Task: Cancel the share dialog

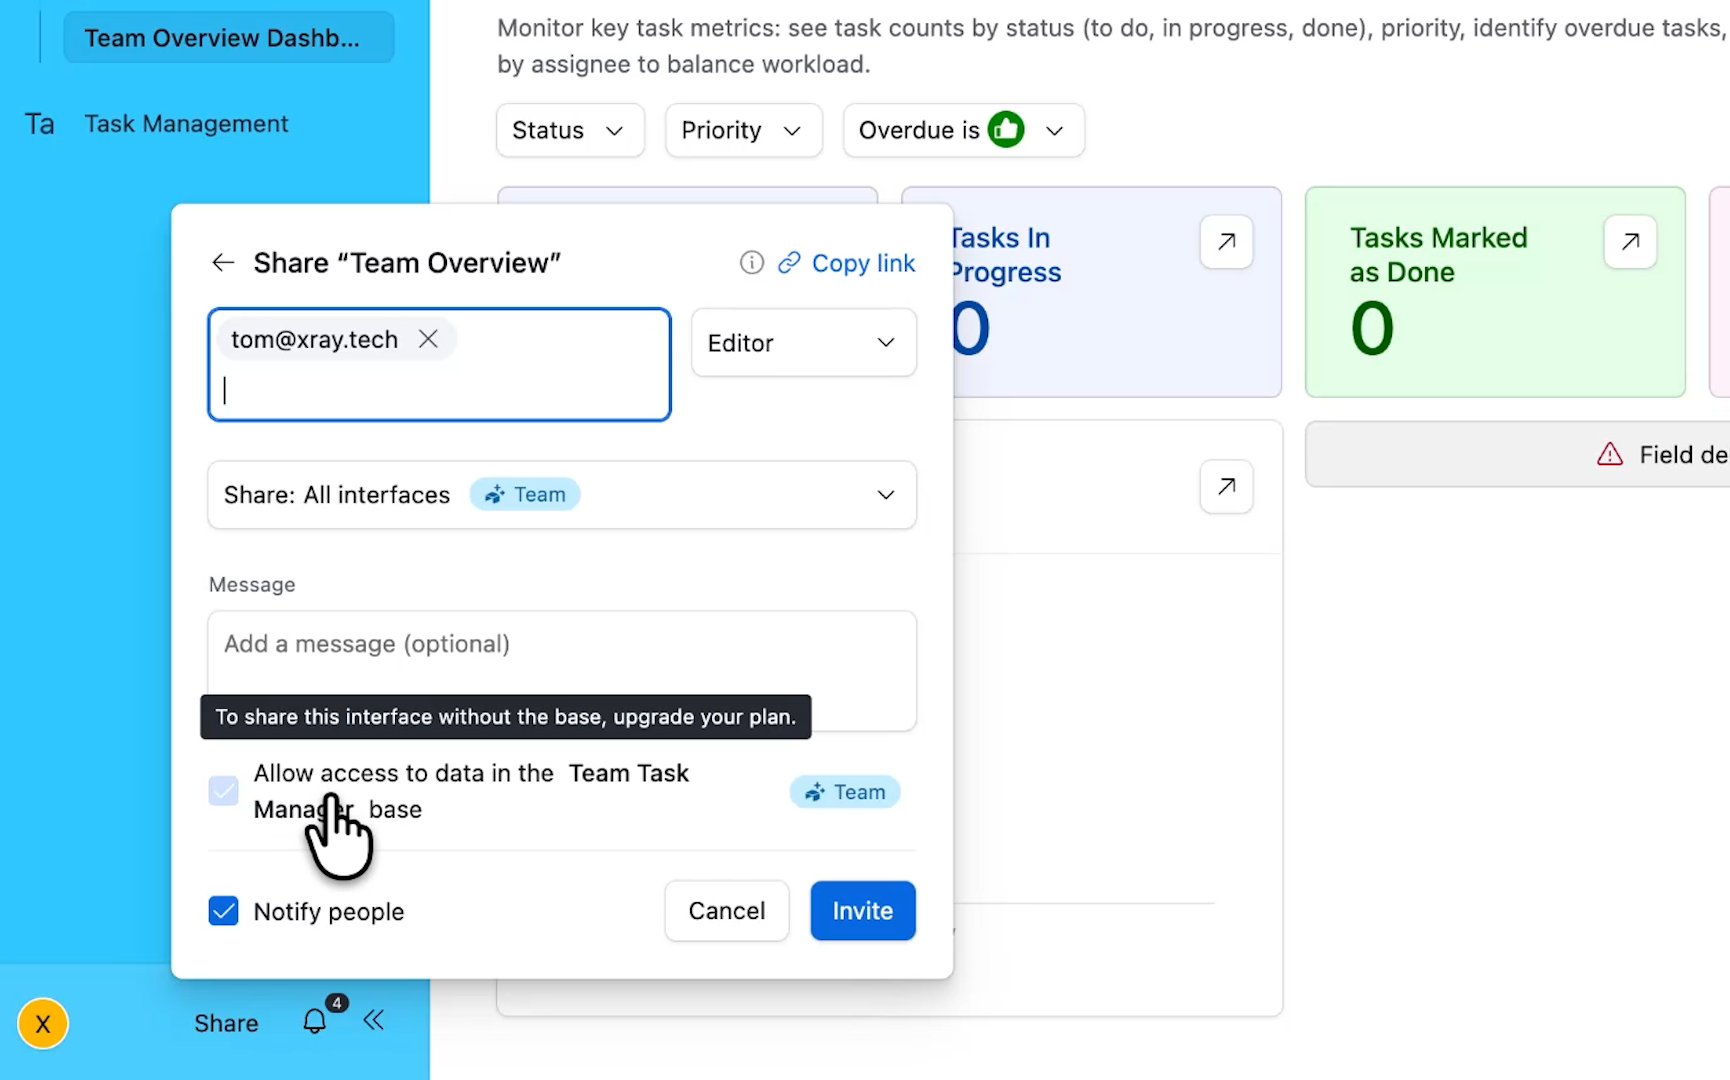Action: [x=726, y=911]
